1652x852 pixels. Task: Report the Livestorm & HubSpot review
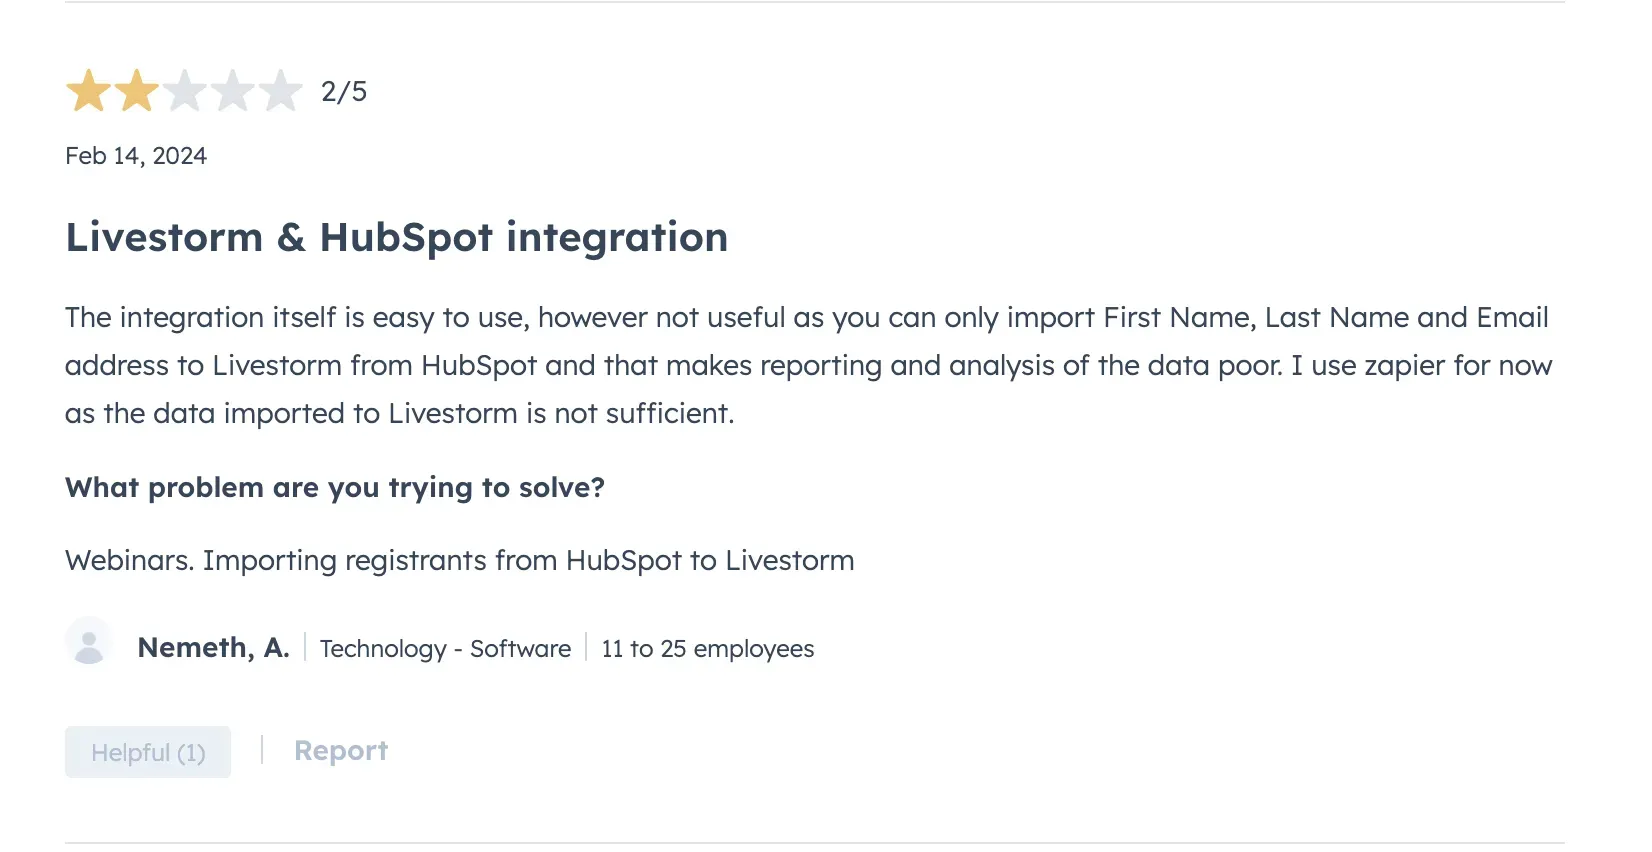341,750
